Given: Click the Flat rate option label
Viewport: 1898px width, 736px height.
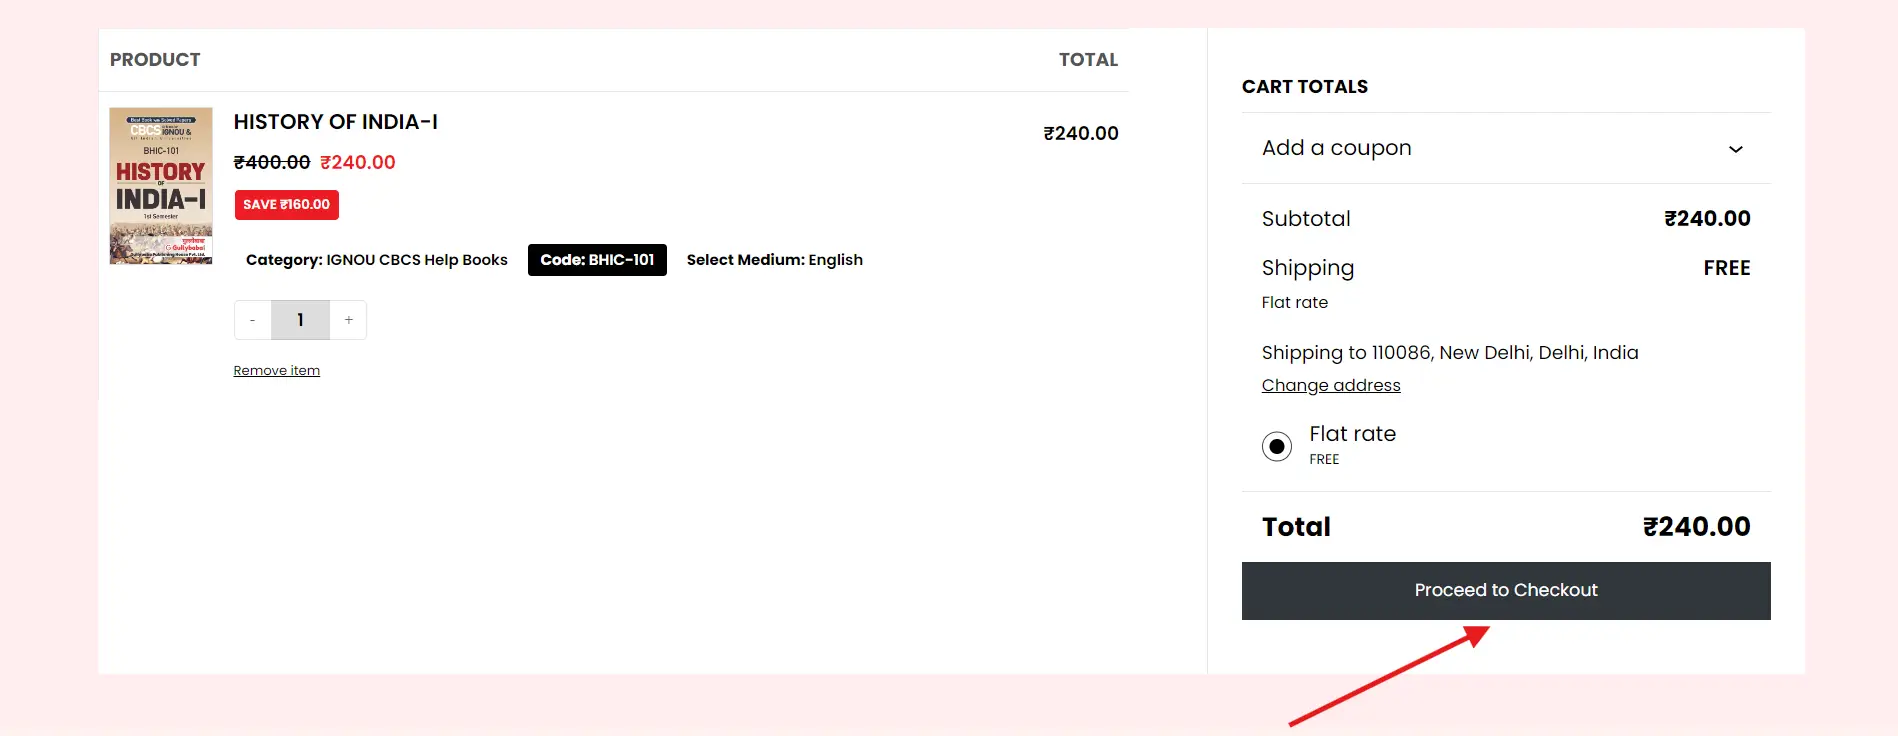Looking at the screenshot, I should (1353, 434).
